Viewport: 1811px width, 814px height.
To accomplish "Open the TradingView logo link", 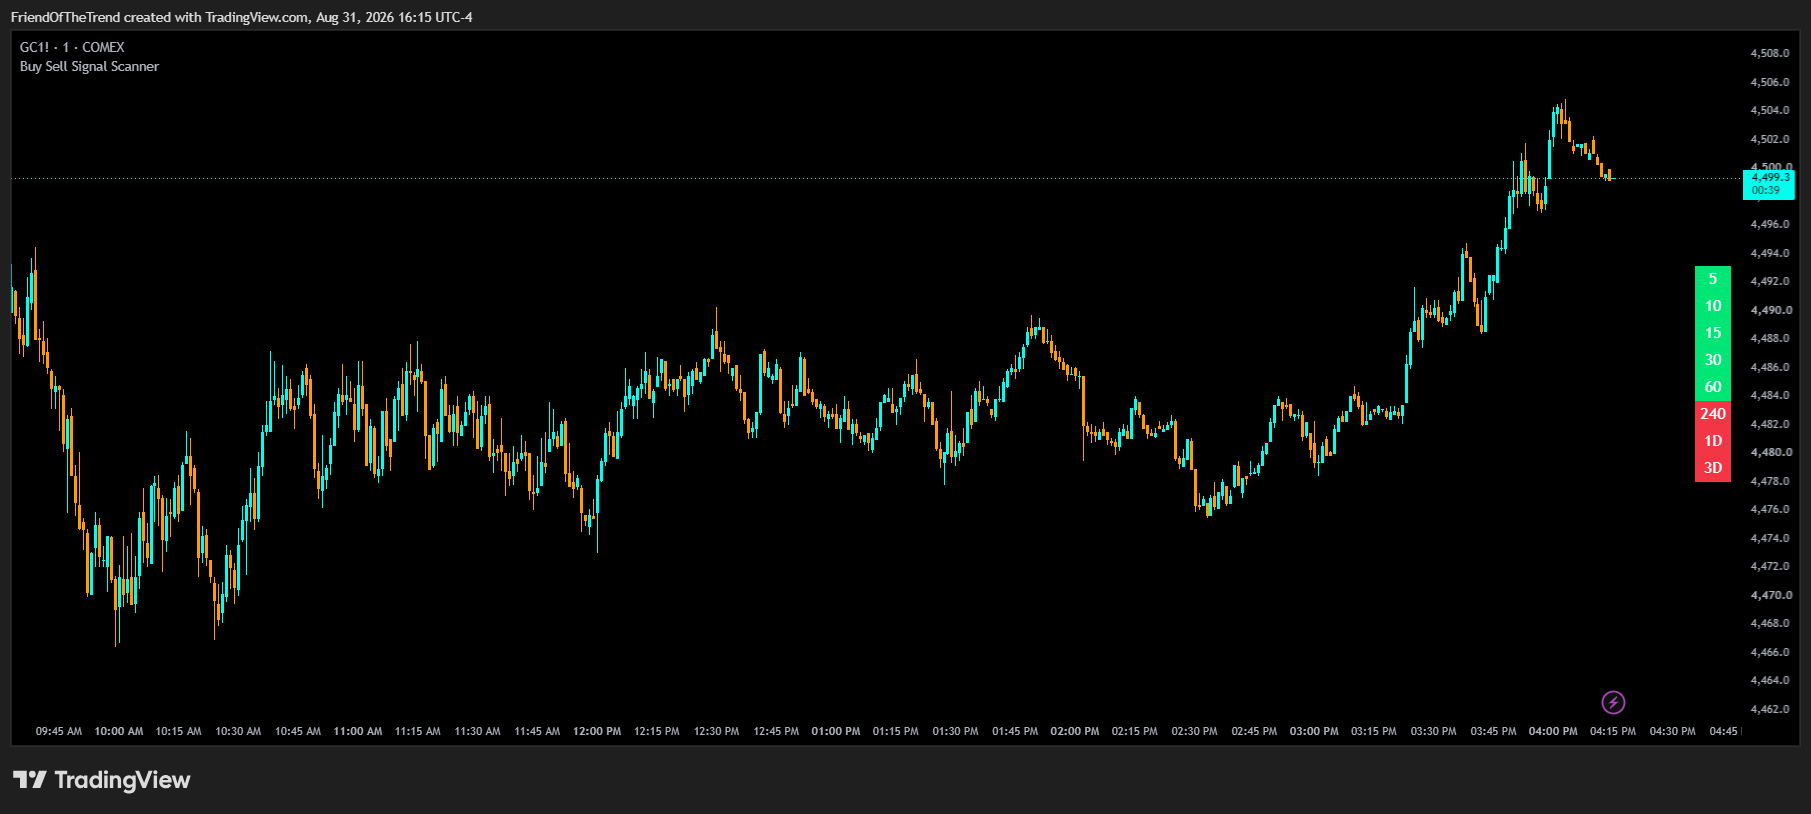I will tap(101, 780).
